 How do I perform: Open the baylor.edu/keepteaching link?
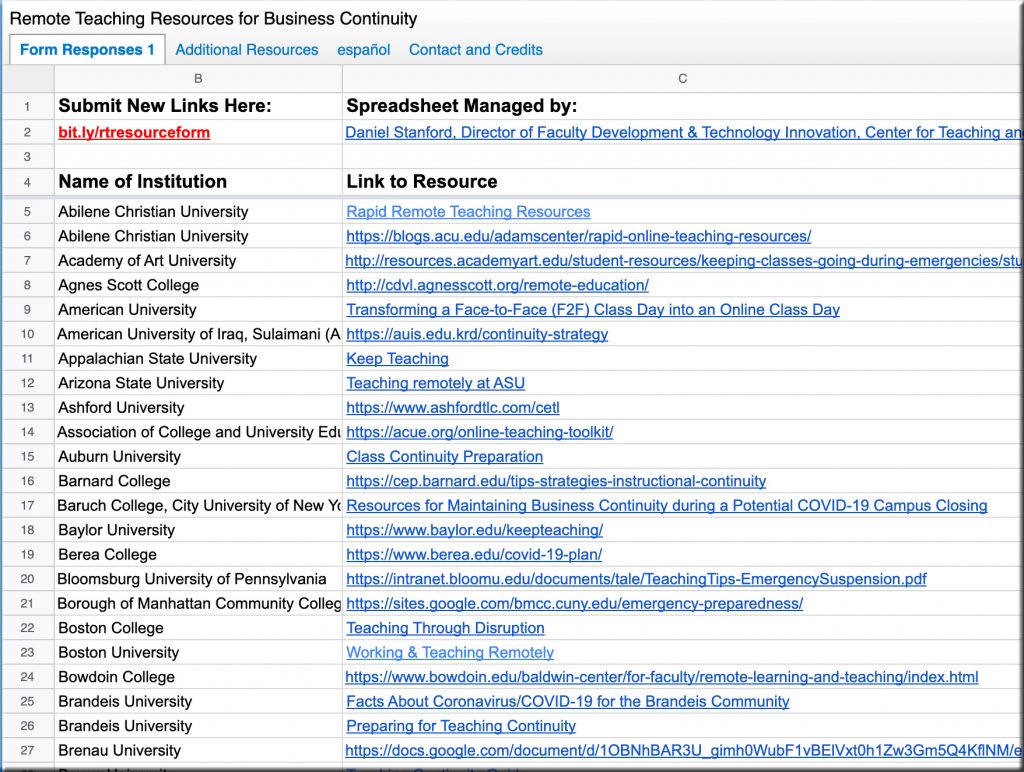coord(475,530)
